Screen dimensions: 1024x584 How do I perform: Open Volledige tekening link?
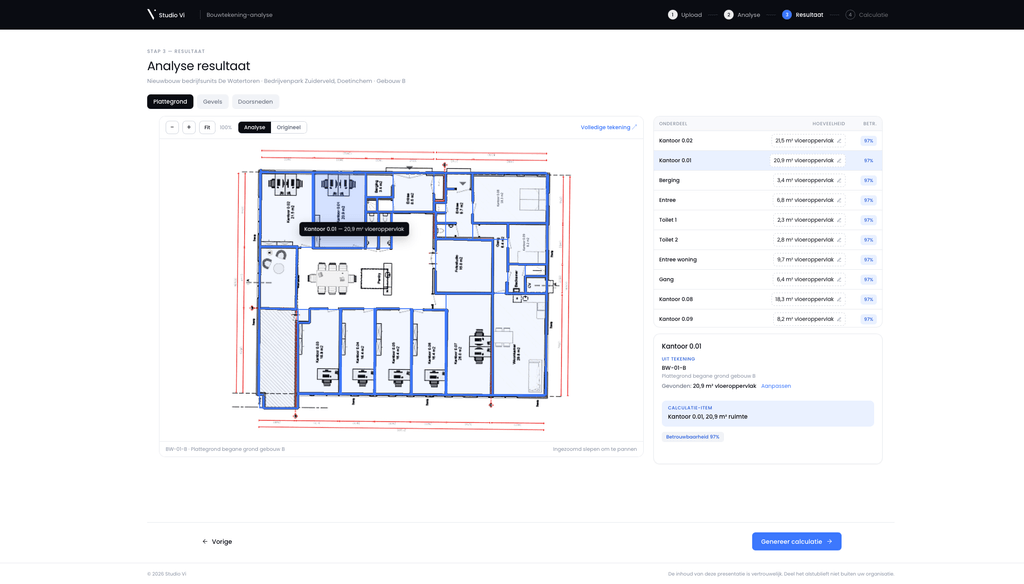click(x=609, y=127)
